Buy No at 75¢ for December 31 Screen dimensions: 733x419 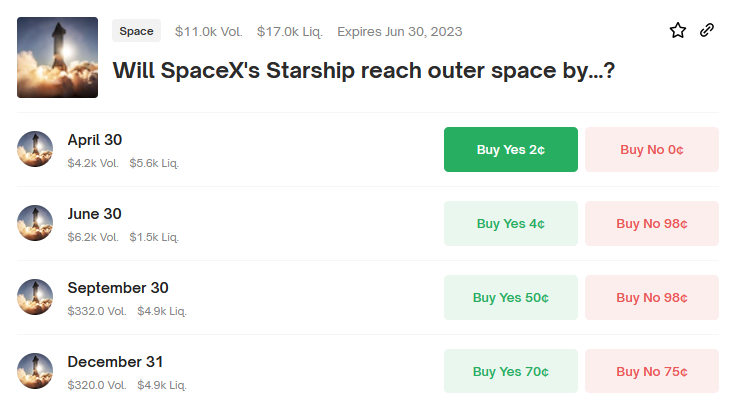click(x=652, y=371)
